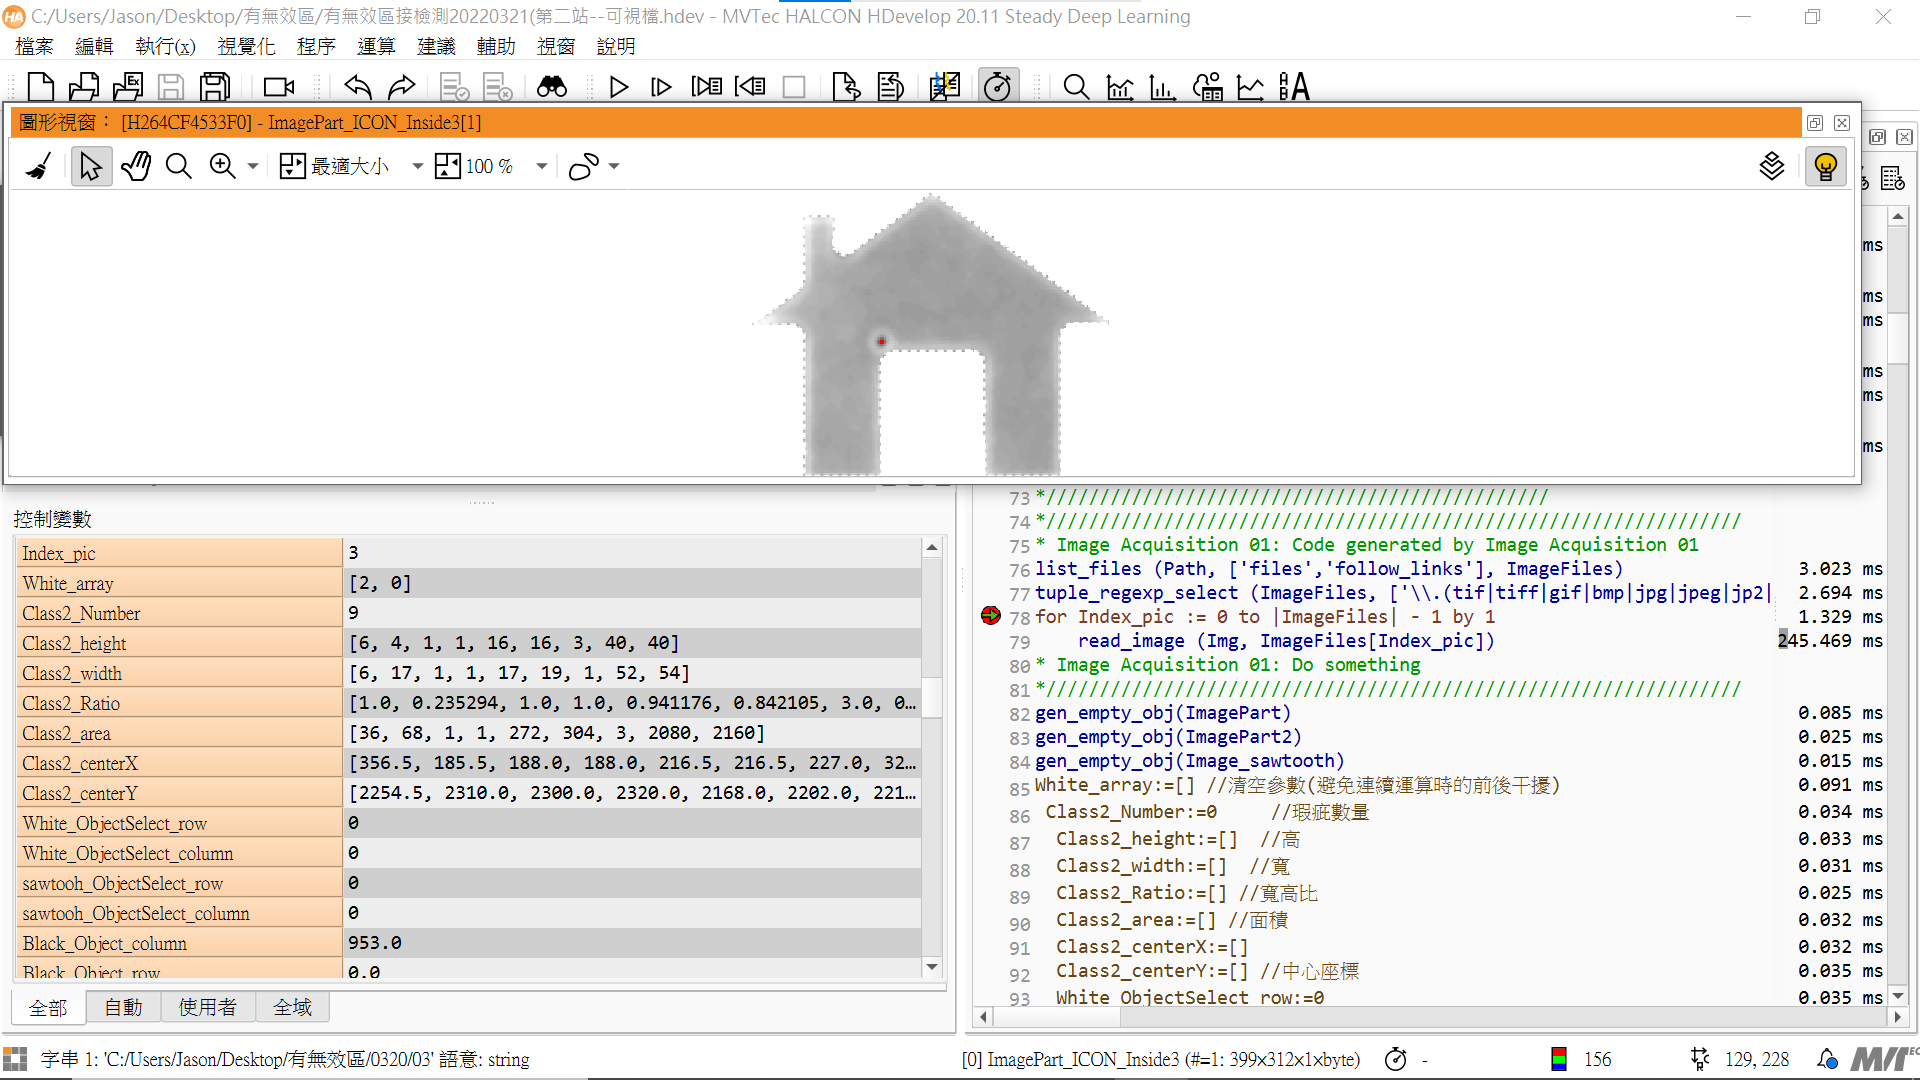This screenshot has height=1080, width=1920.
Task: Clear the graphics window with the broom icon
Action: tap(38, 166)
